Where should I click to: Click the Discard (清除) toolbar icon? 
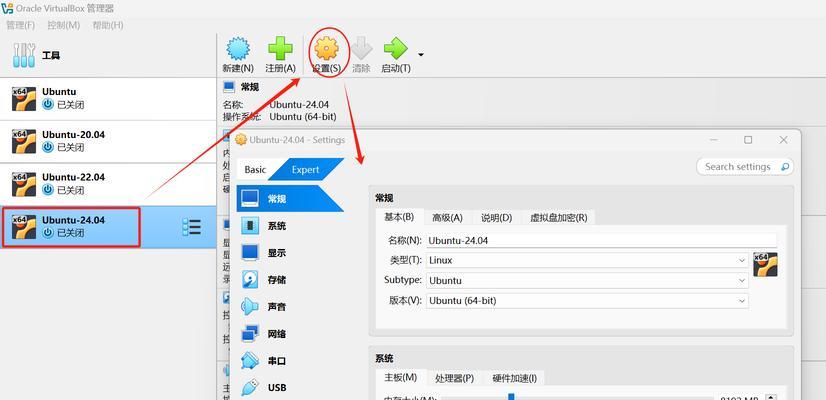(x=361, y=50)
